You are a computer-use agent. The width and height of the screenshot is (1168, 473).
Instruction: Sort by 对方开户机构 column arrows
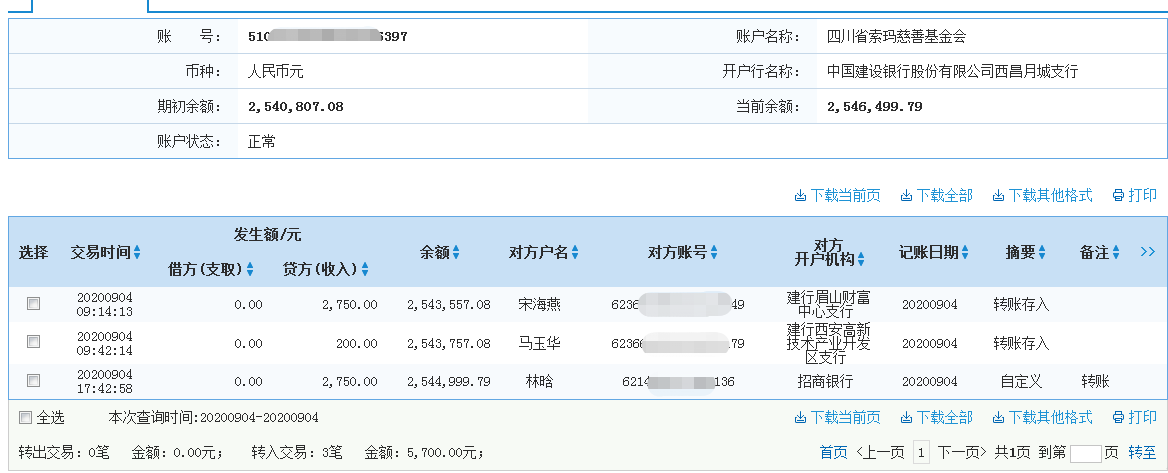coord(861,259)
